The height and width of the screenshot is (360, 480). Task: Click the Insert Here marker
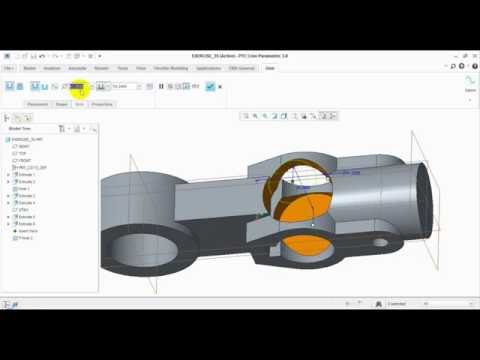pyautogui.click(x=25, y=231)
